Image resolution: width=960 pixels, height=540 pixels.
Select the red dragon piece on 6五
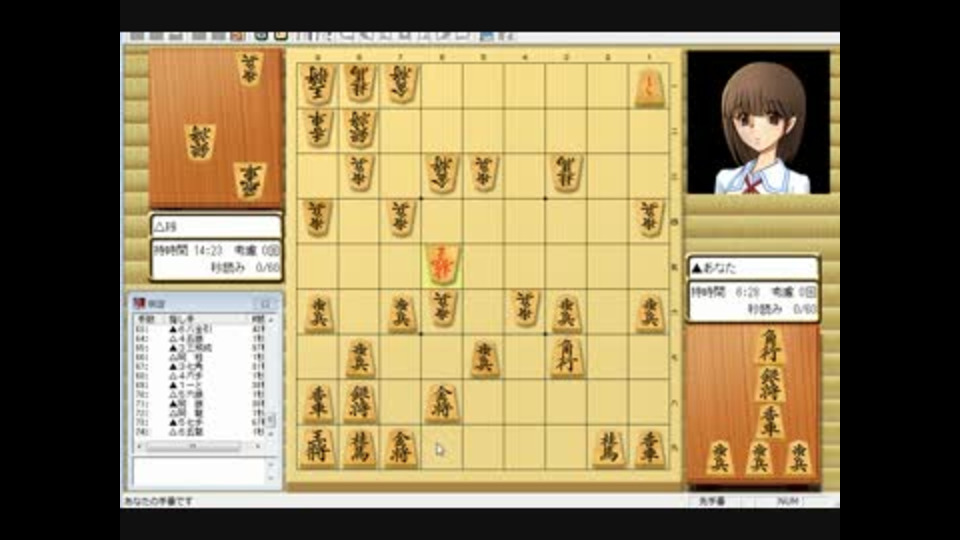click(x=441, y=264)
